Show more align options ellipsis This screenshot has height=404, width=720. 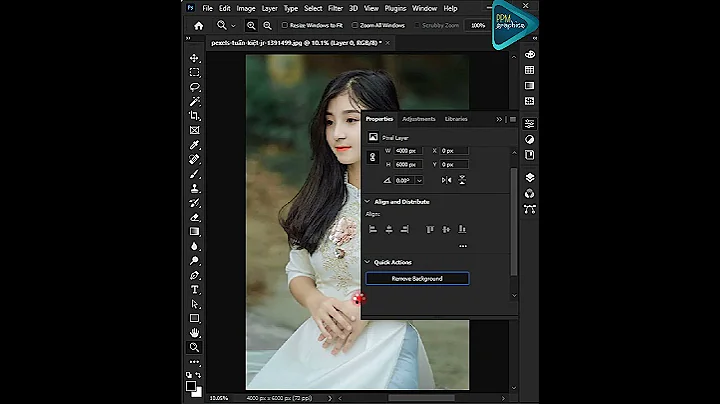coord(463,246)
